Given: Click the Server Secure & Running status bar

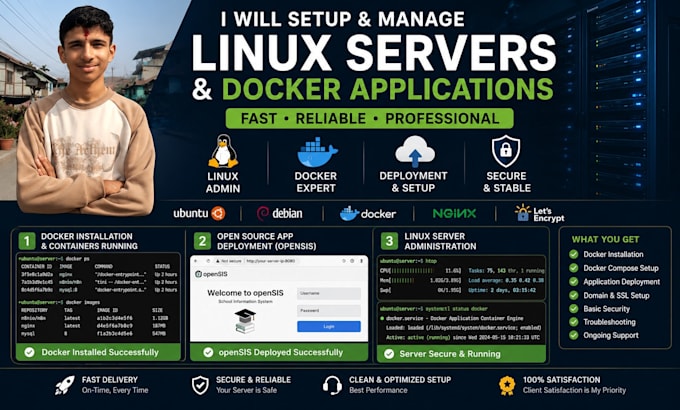Looking at the screenshot, I should point(461,354).
